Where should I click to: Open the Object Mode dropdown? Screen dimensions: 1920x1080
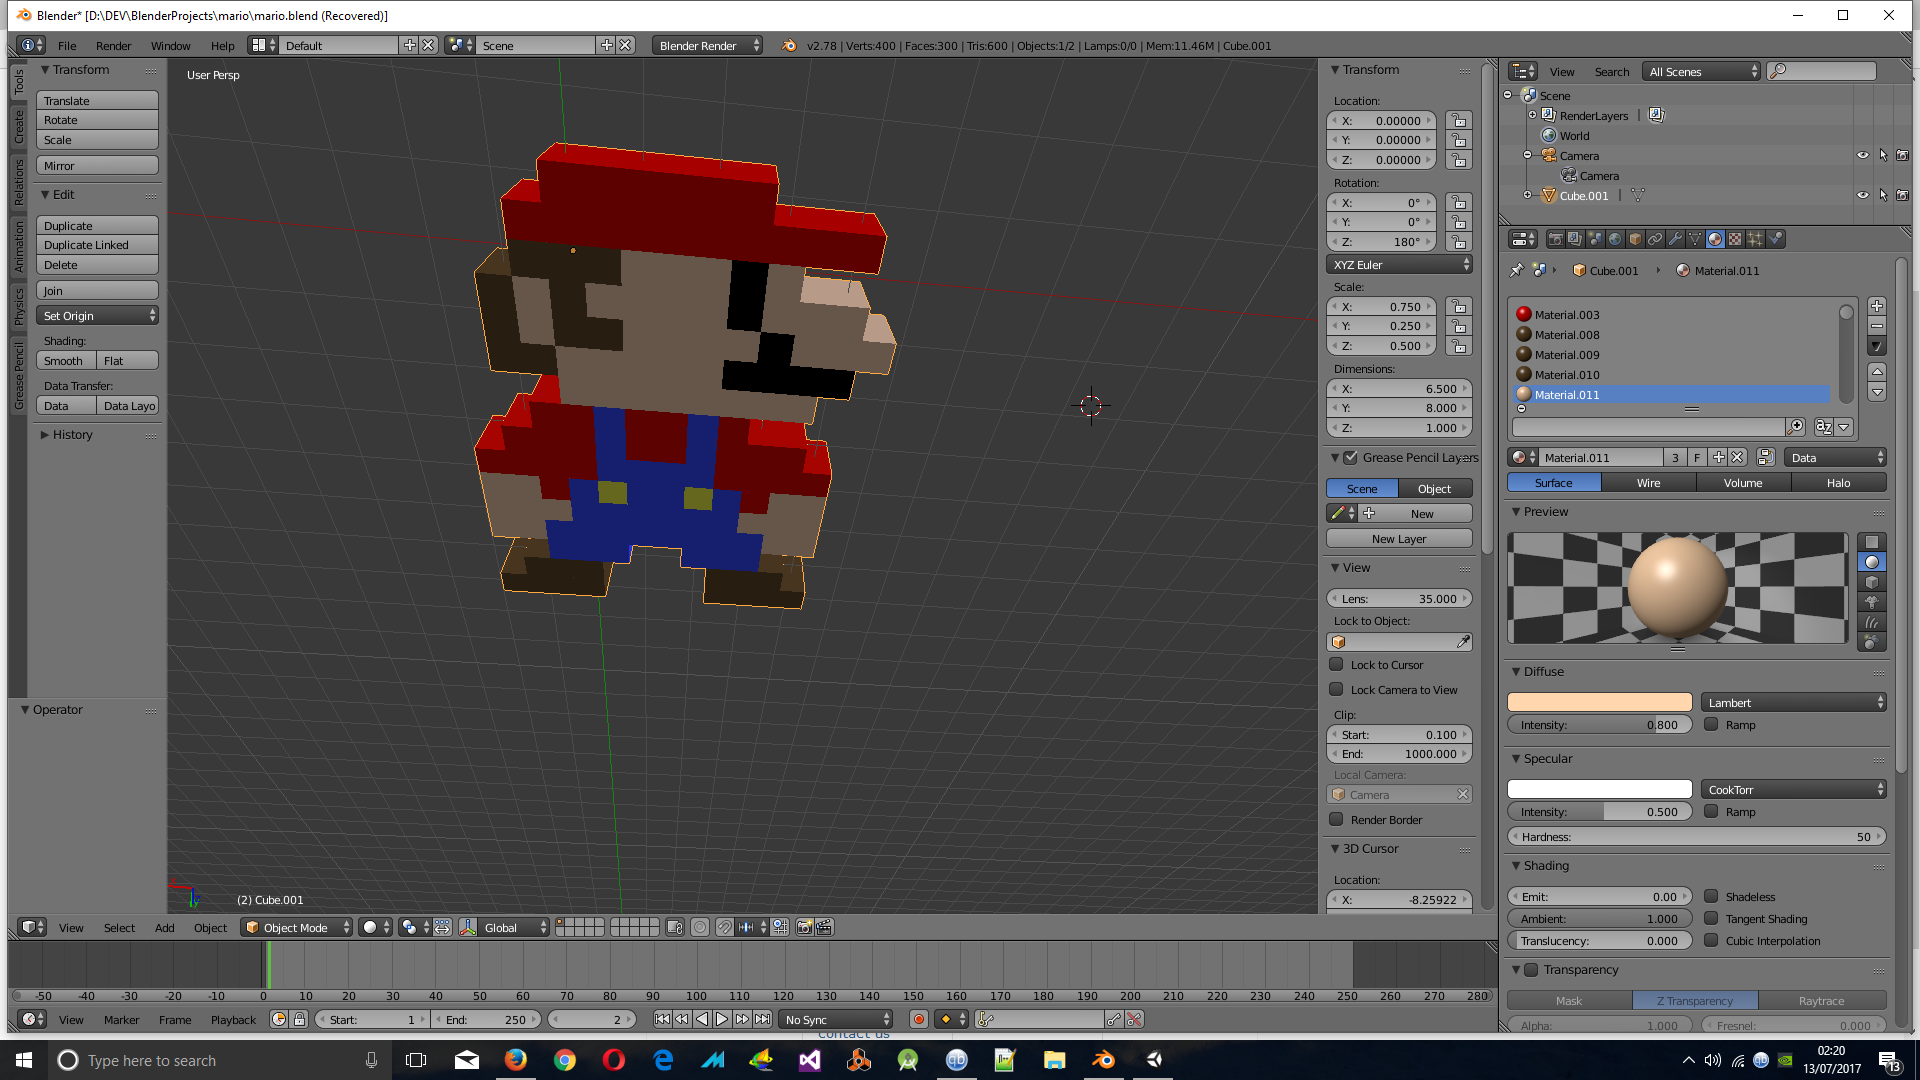[x=298, y=927]
